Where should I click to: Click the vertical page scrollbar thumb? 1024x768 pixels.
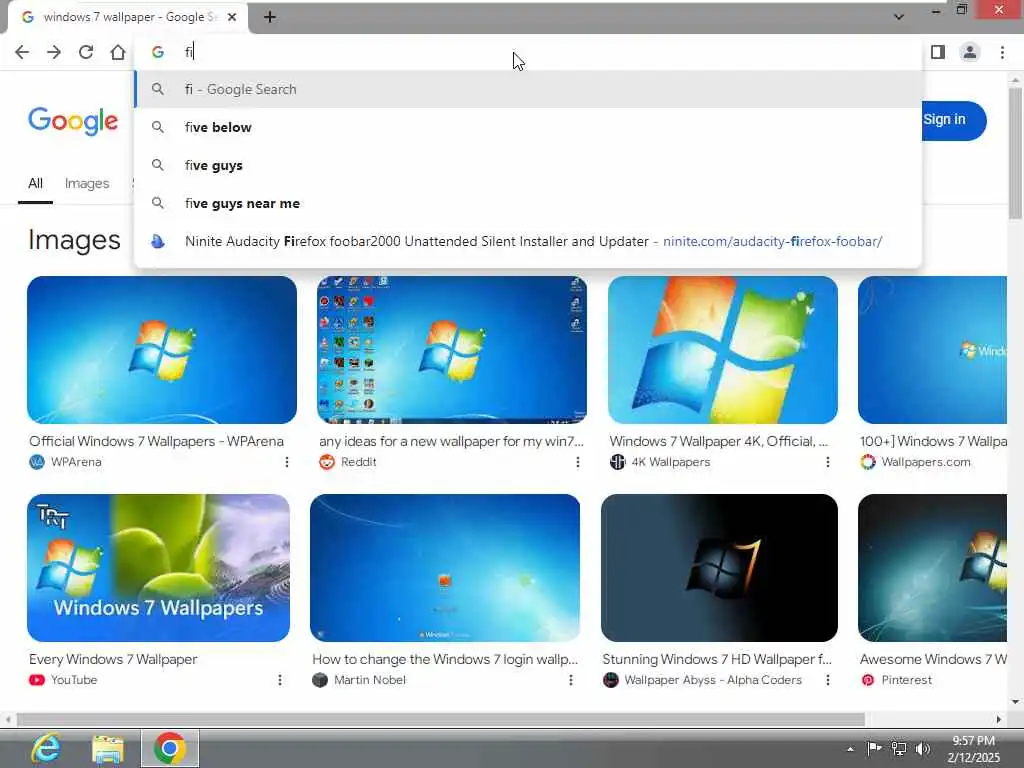coord(1015,153)
